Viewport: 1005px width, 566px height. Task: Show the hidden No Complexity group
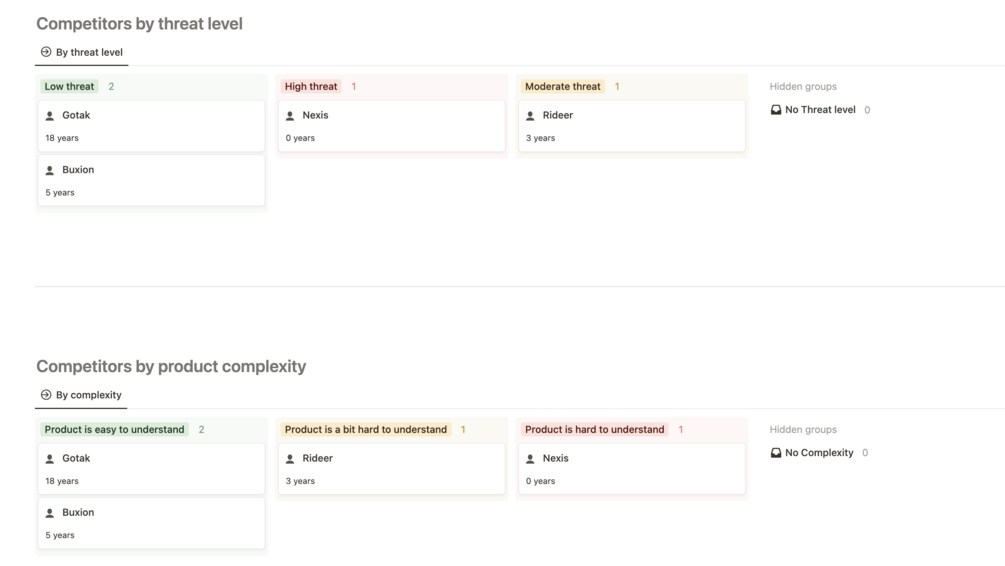(819, 453)
